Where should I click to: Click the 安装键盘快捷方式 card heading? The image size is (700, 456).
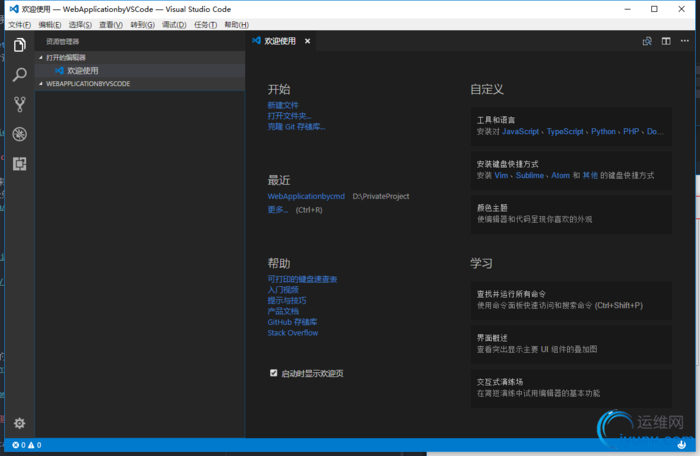(x=508, y=164)
